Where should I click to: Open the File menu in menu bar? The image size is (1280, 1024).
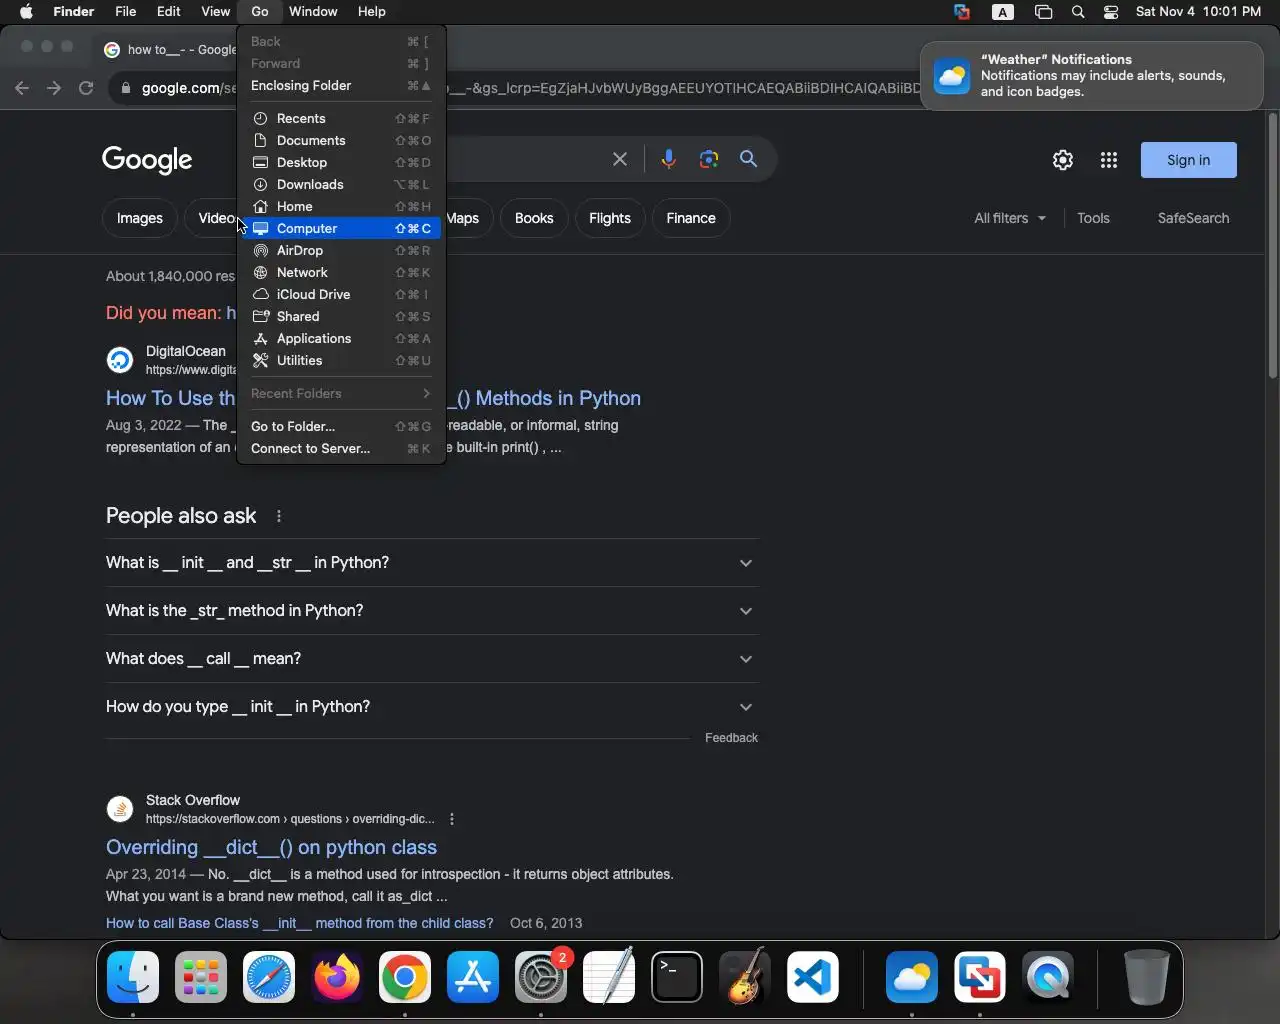click(126, 12)
